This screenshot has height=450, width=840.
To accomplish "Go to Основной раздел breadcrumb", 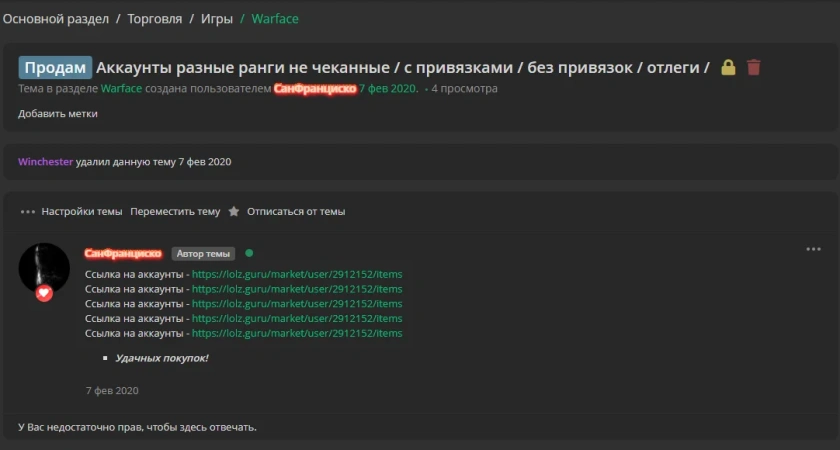I will coord(56,19).
